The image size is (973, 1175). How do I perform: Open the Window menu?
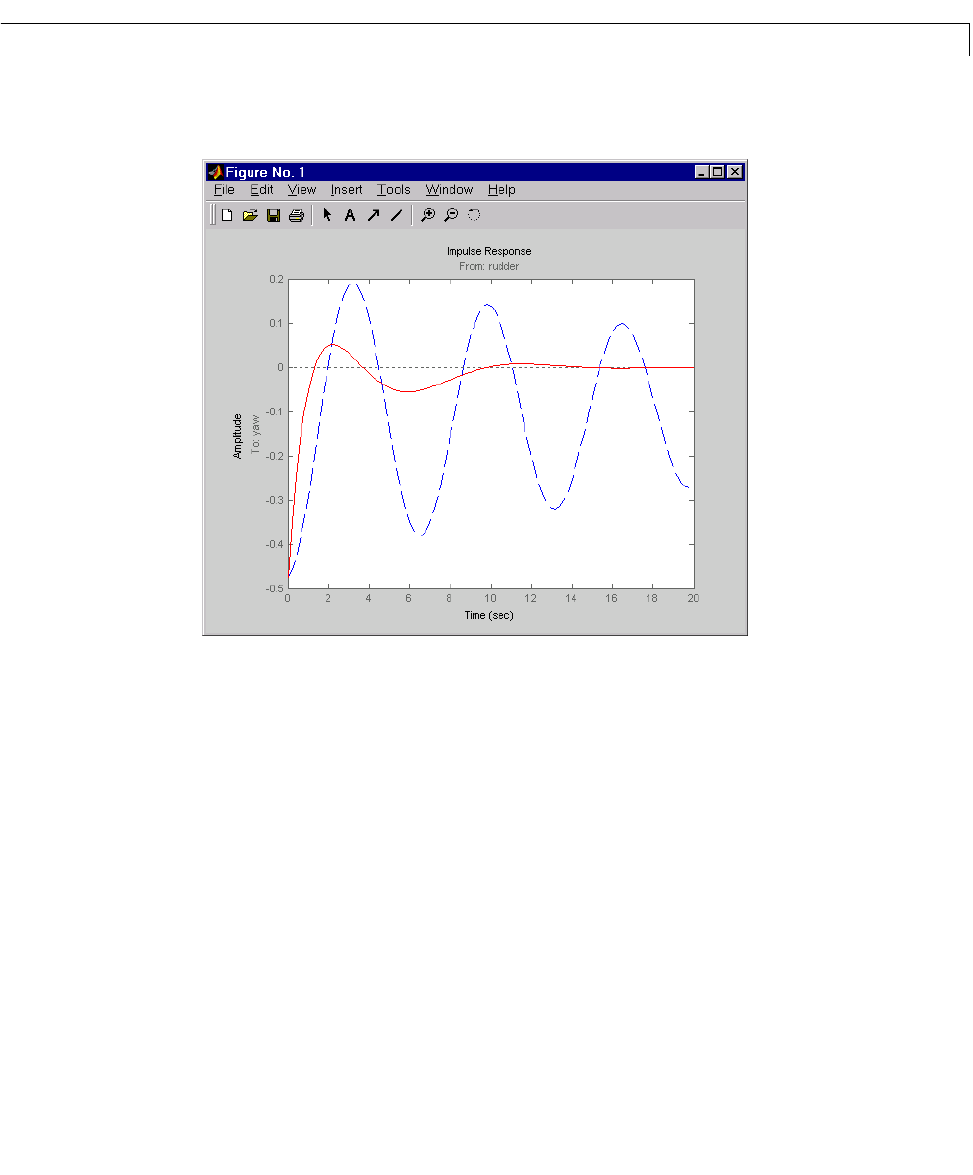[x=449, y=190]
